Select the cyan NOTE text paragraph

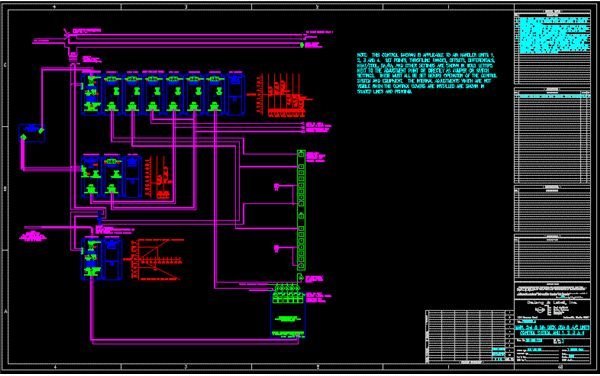(x=427, y=73)
